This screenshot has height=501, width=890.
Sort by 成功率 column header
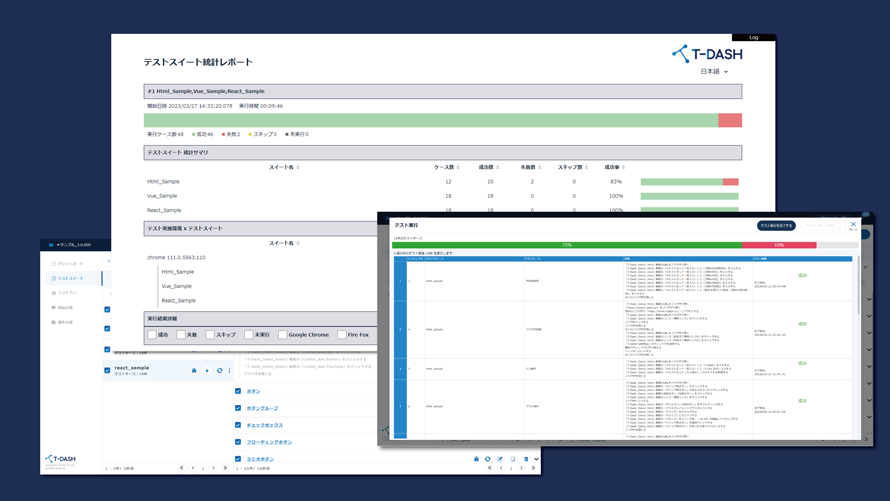[615, 167]
